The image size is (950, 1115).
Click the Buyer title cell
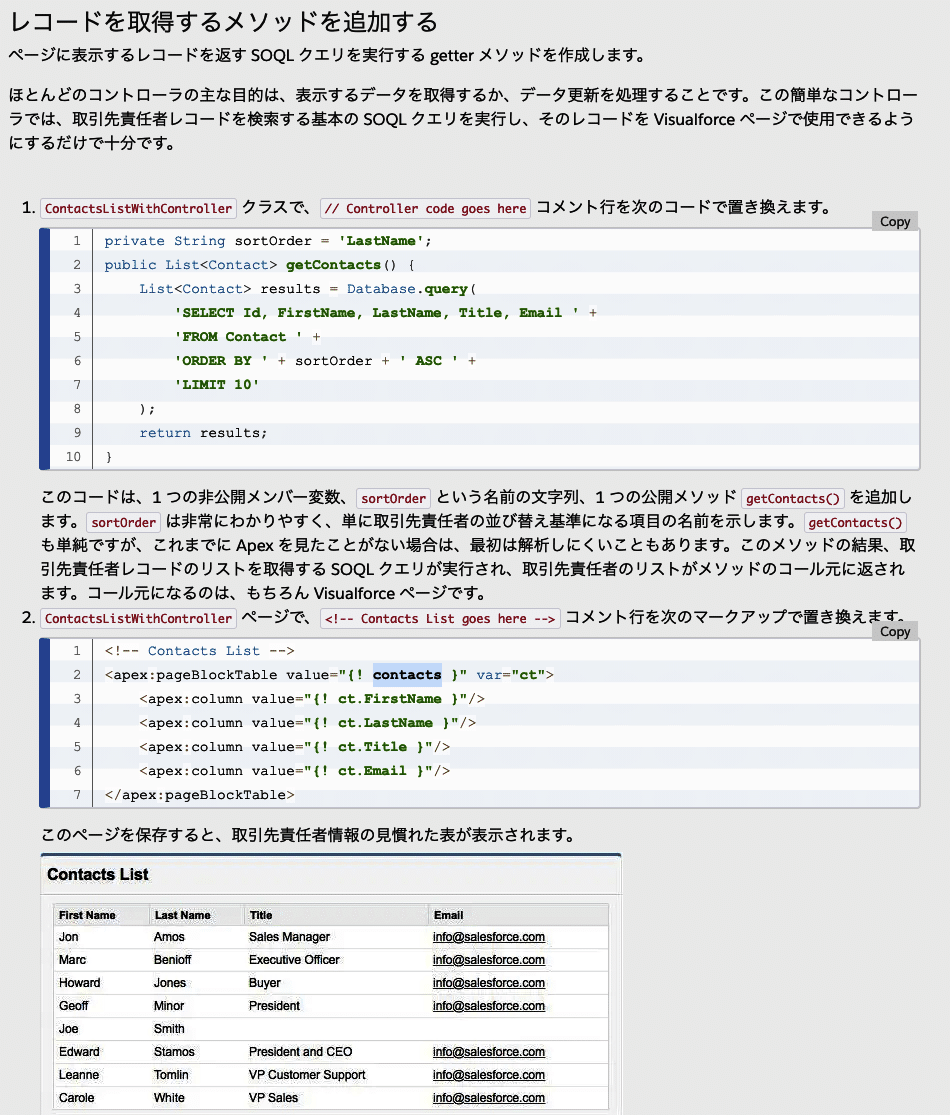click(265, 983)
